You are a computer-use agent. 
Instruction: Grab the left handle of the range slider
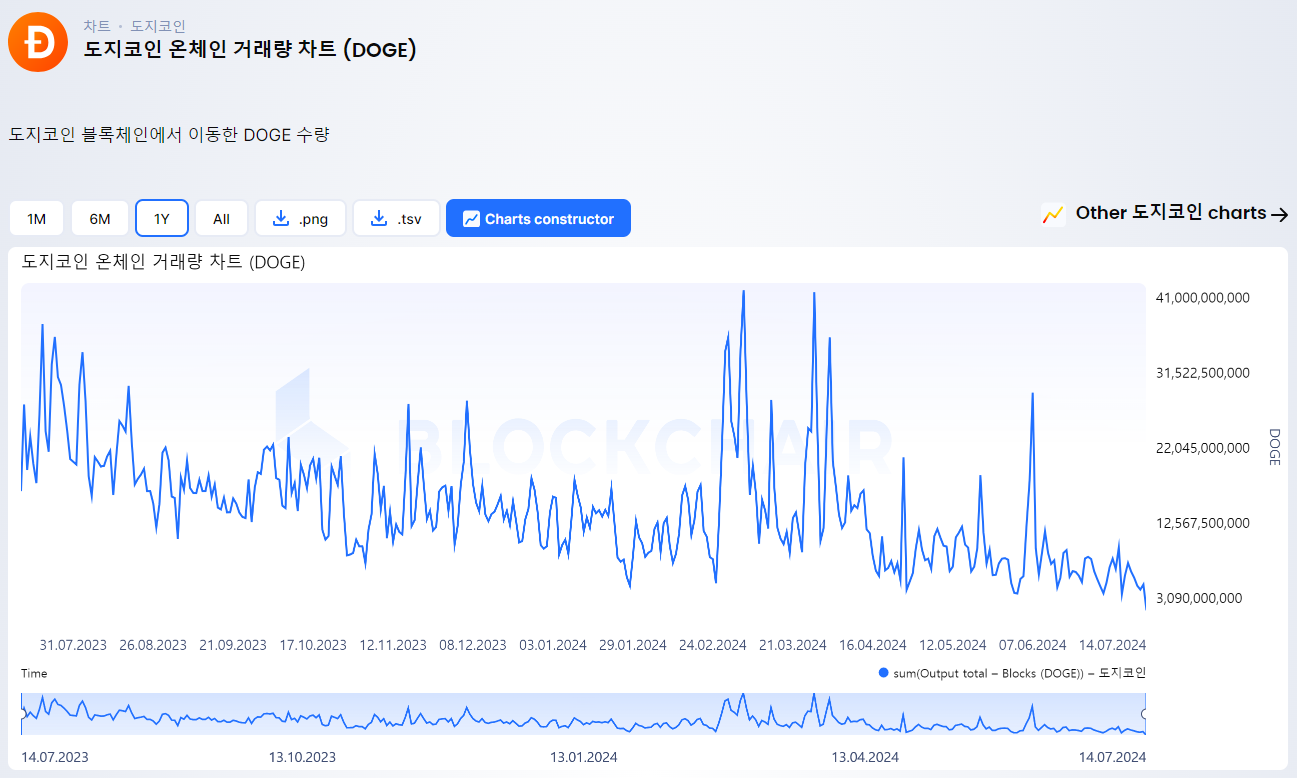pos(22,714)
